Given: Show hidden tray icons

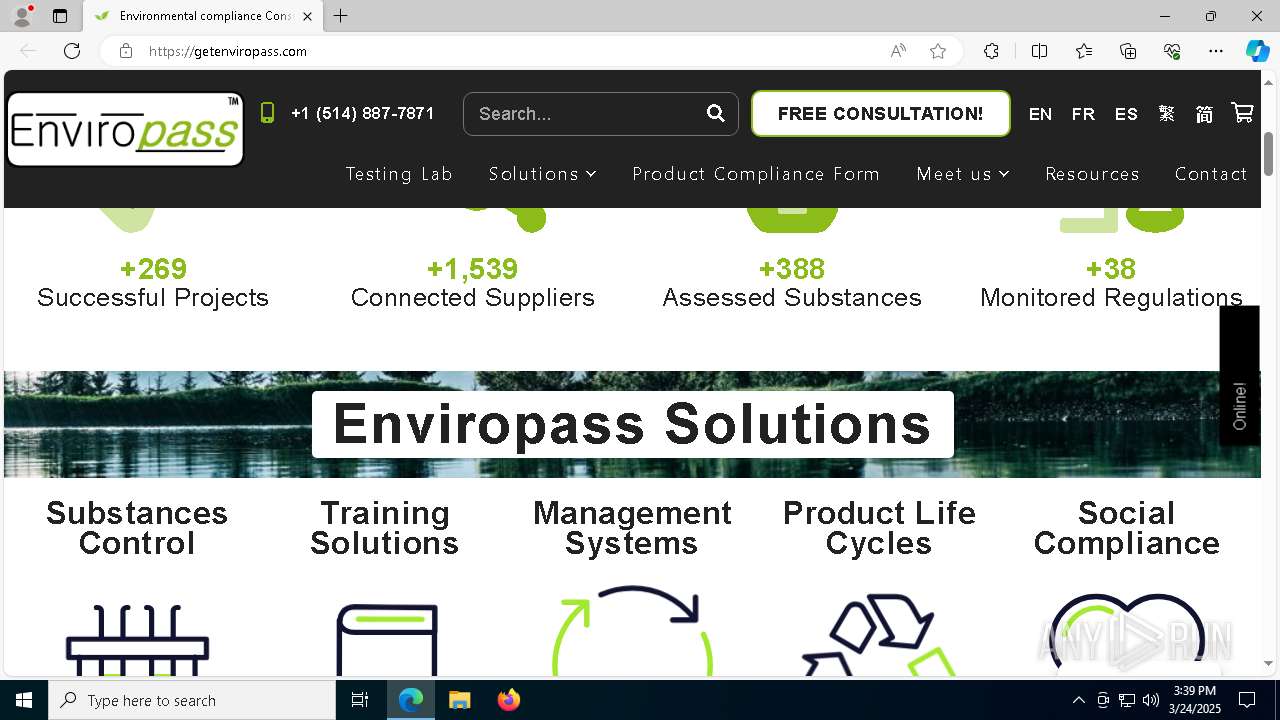Looking at the screenshot, I should pyautogui.click(x=1078, y=700).
